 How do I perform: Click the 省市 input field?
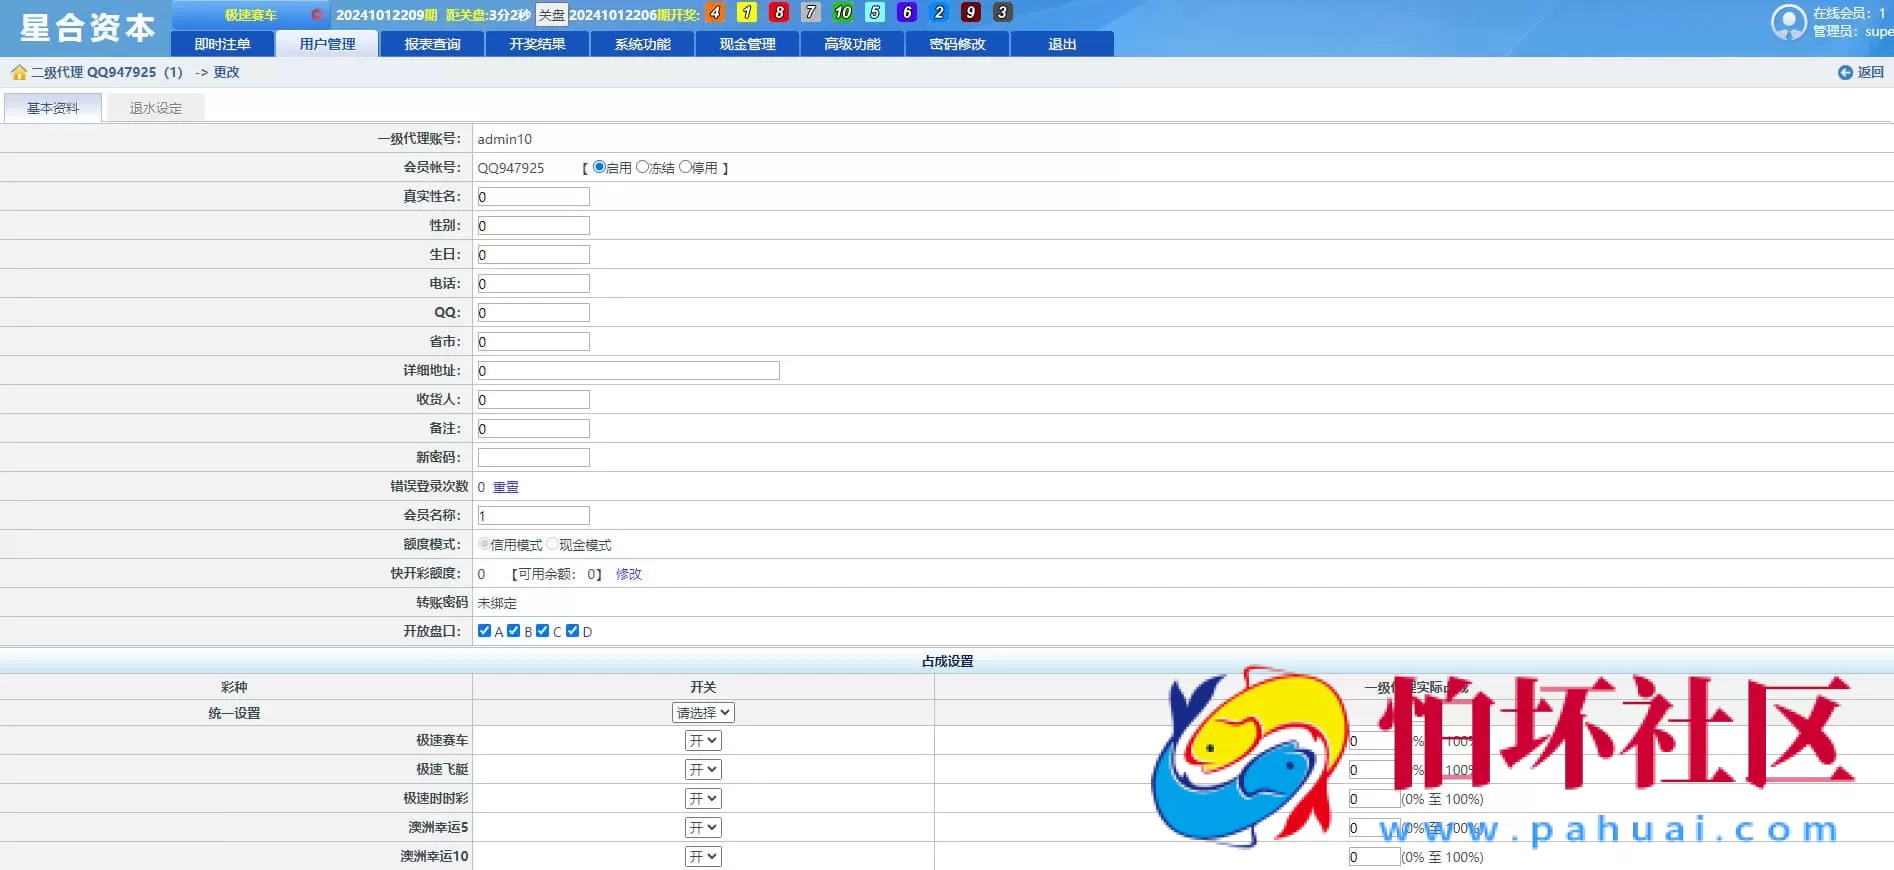534,342
